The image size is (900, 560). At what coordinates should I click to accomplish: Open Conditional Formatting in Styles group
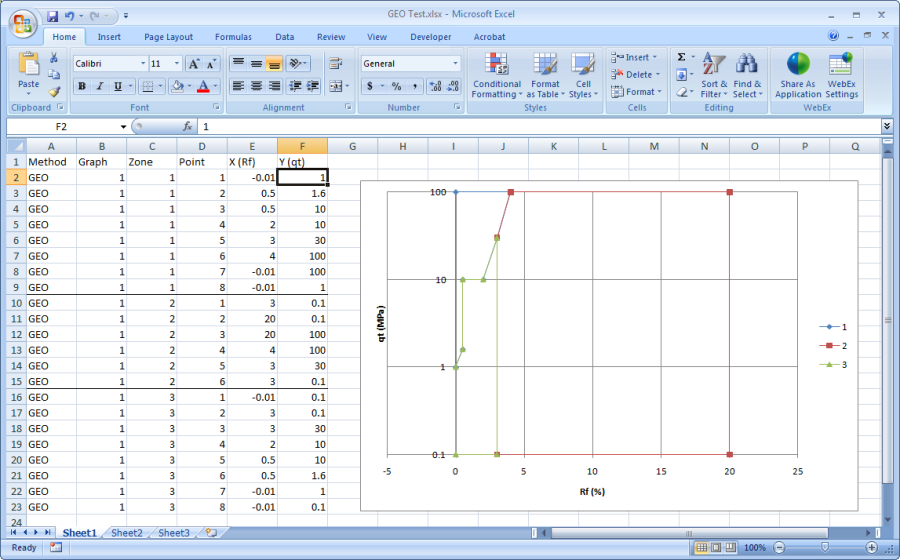[496, 76]
